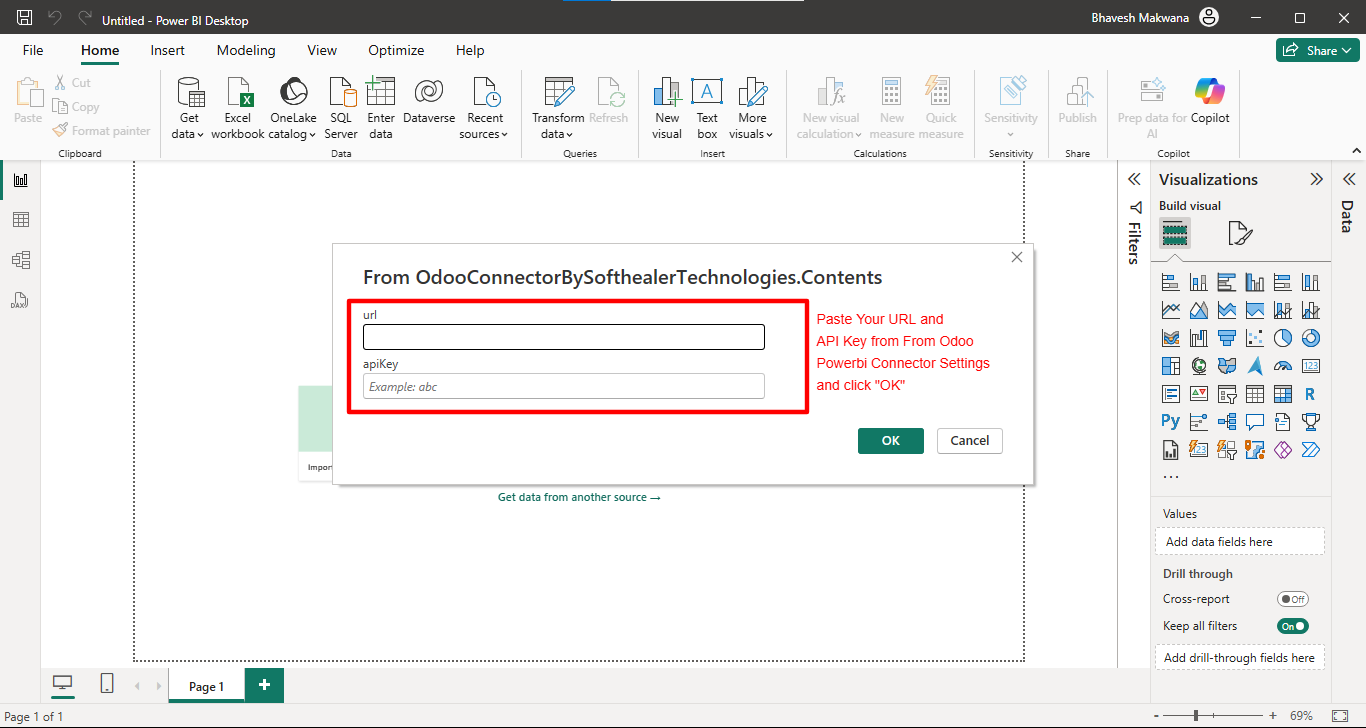The height and width of the screenshot is (728, 1366).
Task: Open the Modeling ribbon tab
Action: pyautogui.click(x=246, y=50)
